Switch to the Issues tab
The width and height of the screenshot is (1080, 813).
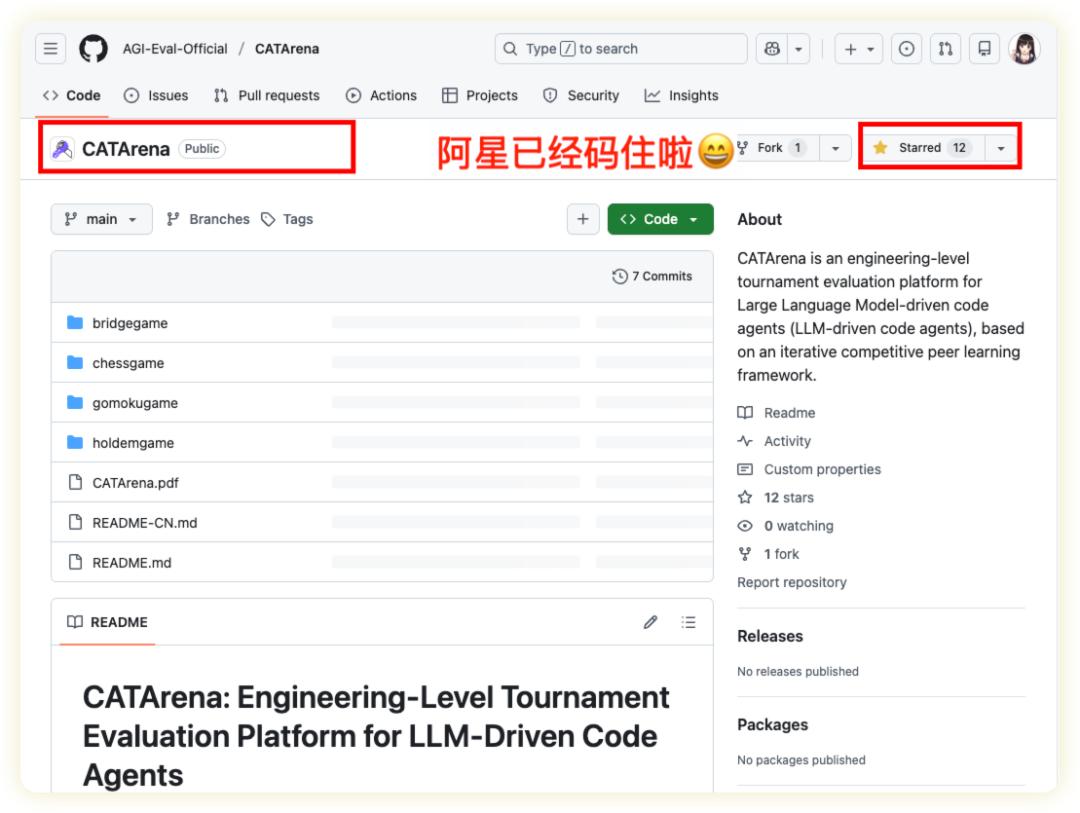coord(156,95)
